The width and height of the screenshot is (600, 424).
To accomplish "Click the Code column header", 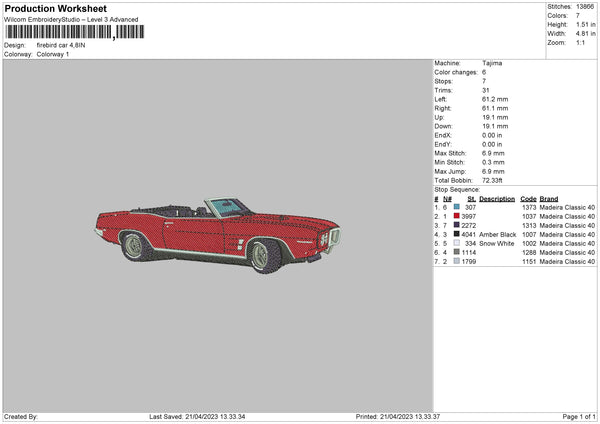I will [528, 198].
